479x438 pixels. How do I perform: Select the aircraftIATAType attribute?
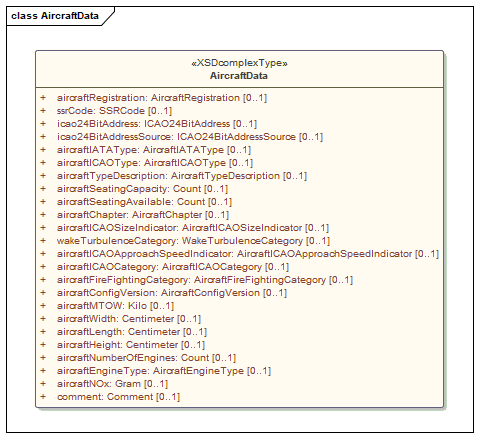(154, 150)
